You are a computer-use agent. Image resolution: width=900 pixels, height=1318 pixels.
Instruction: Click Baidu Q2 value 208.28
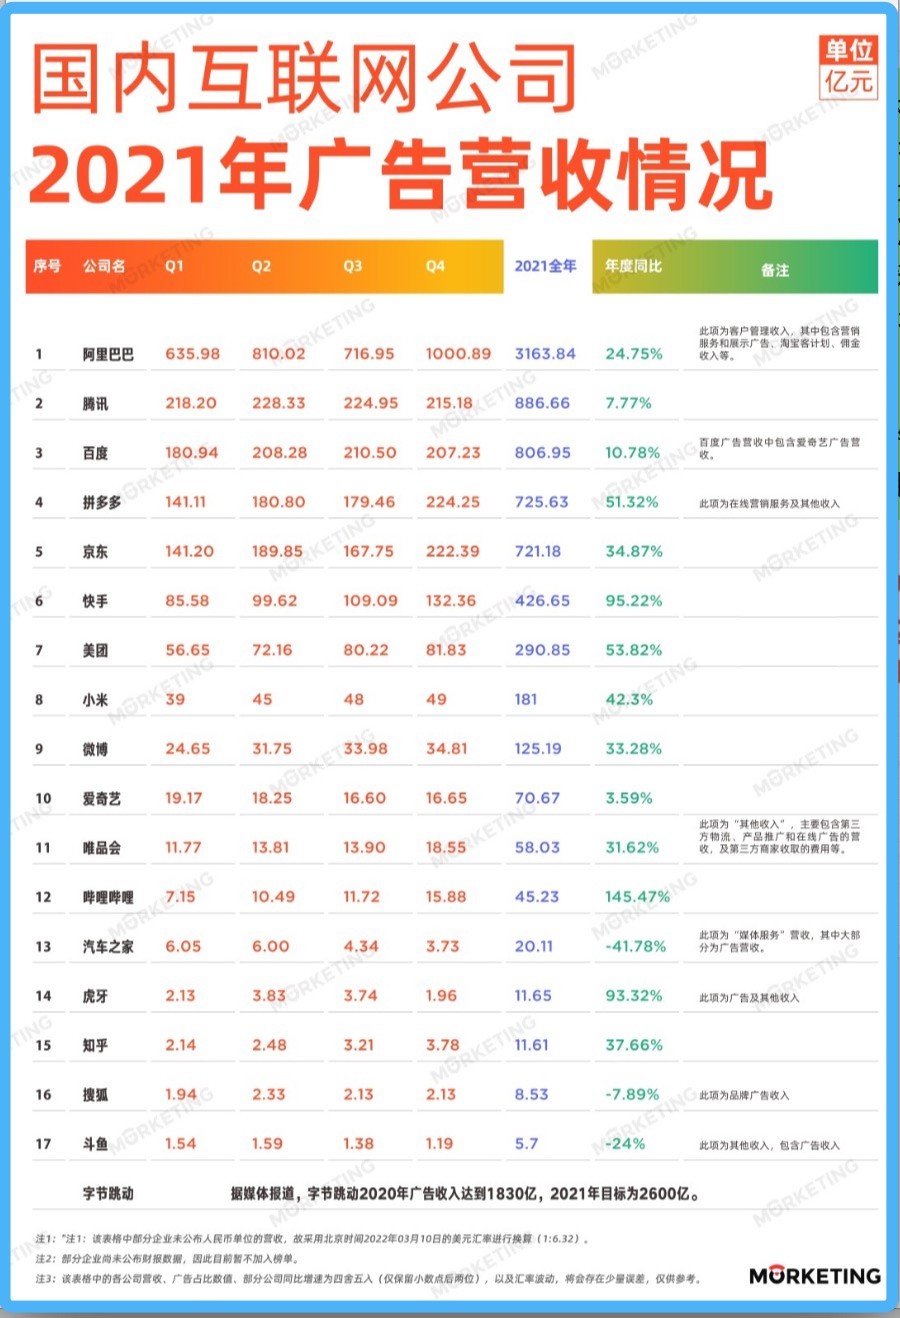pos(279,452)
